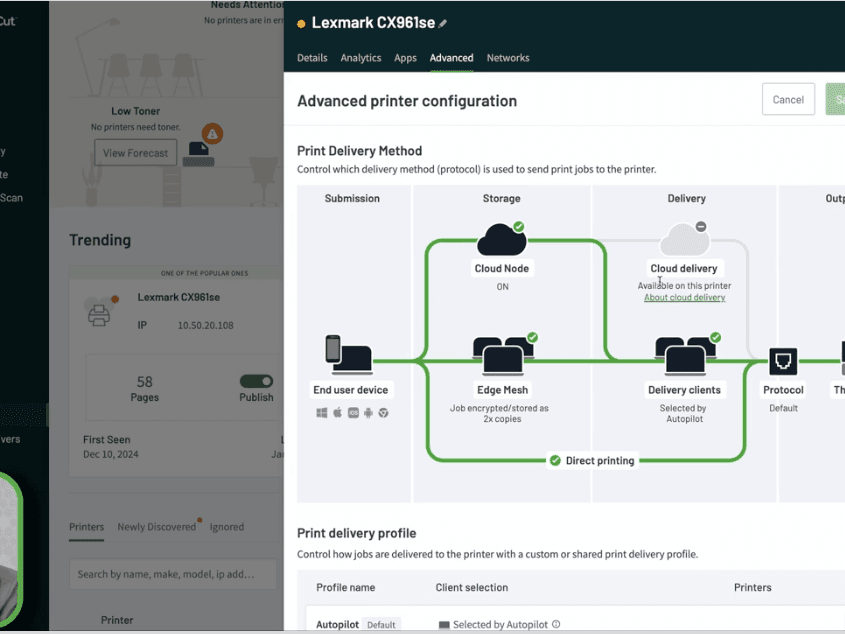Click the Printer column header in background list
The image size is (845, 634).
(116, 620)
